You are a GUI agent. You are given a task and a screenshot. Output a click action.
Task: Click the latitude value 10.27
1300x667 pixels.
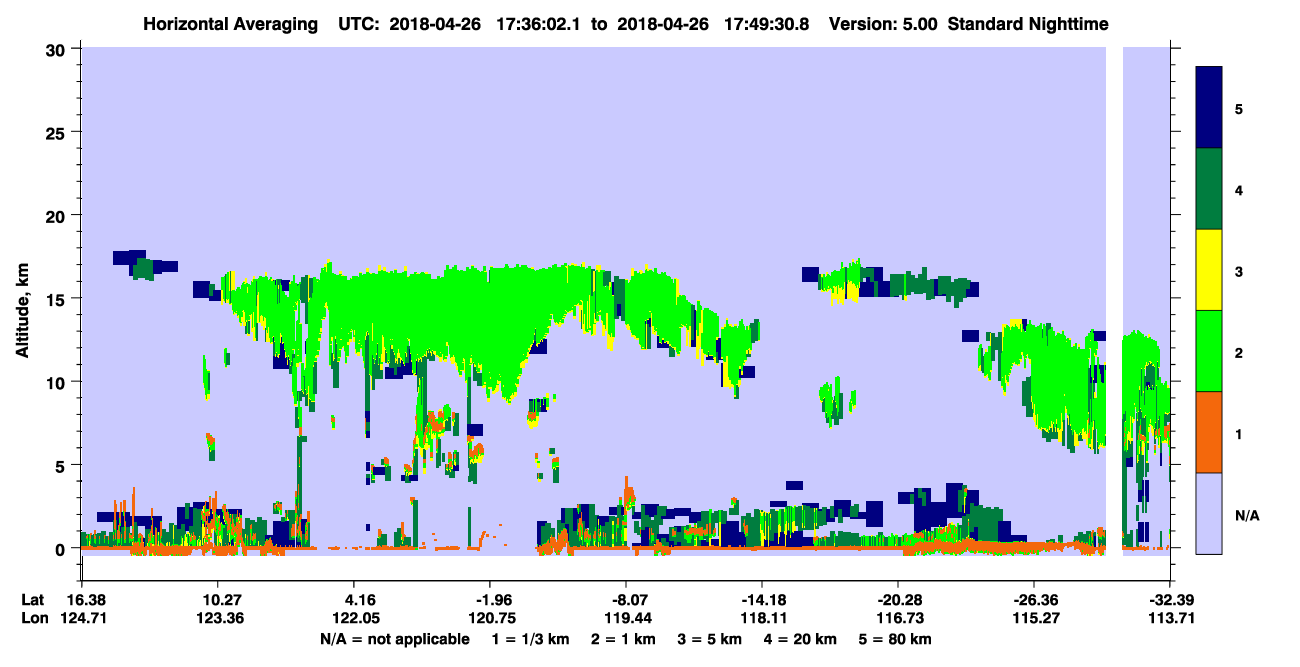click(217, 600)
